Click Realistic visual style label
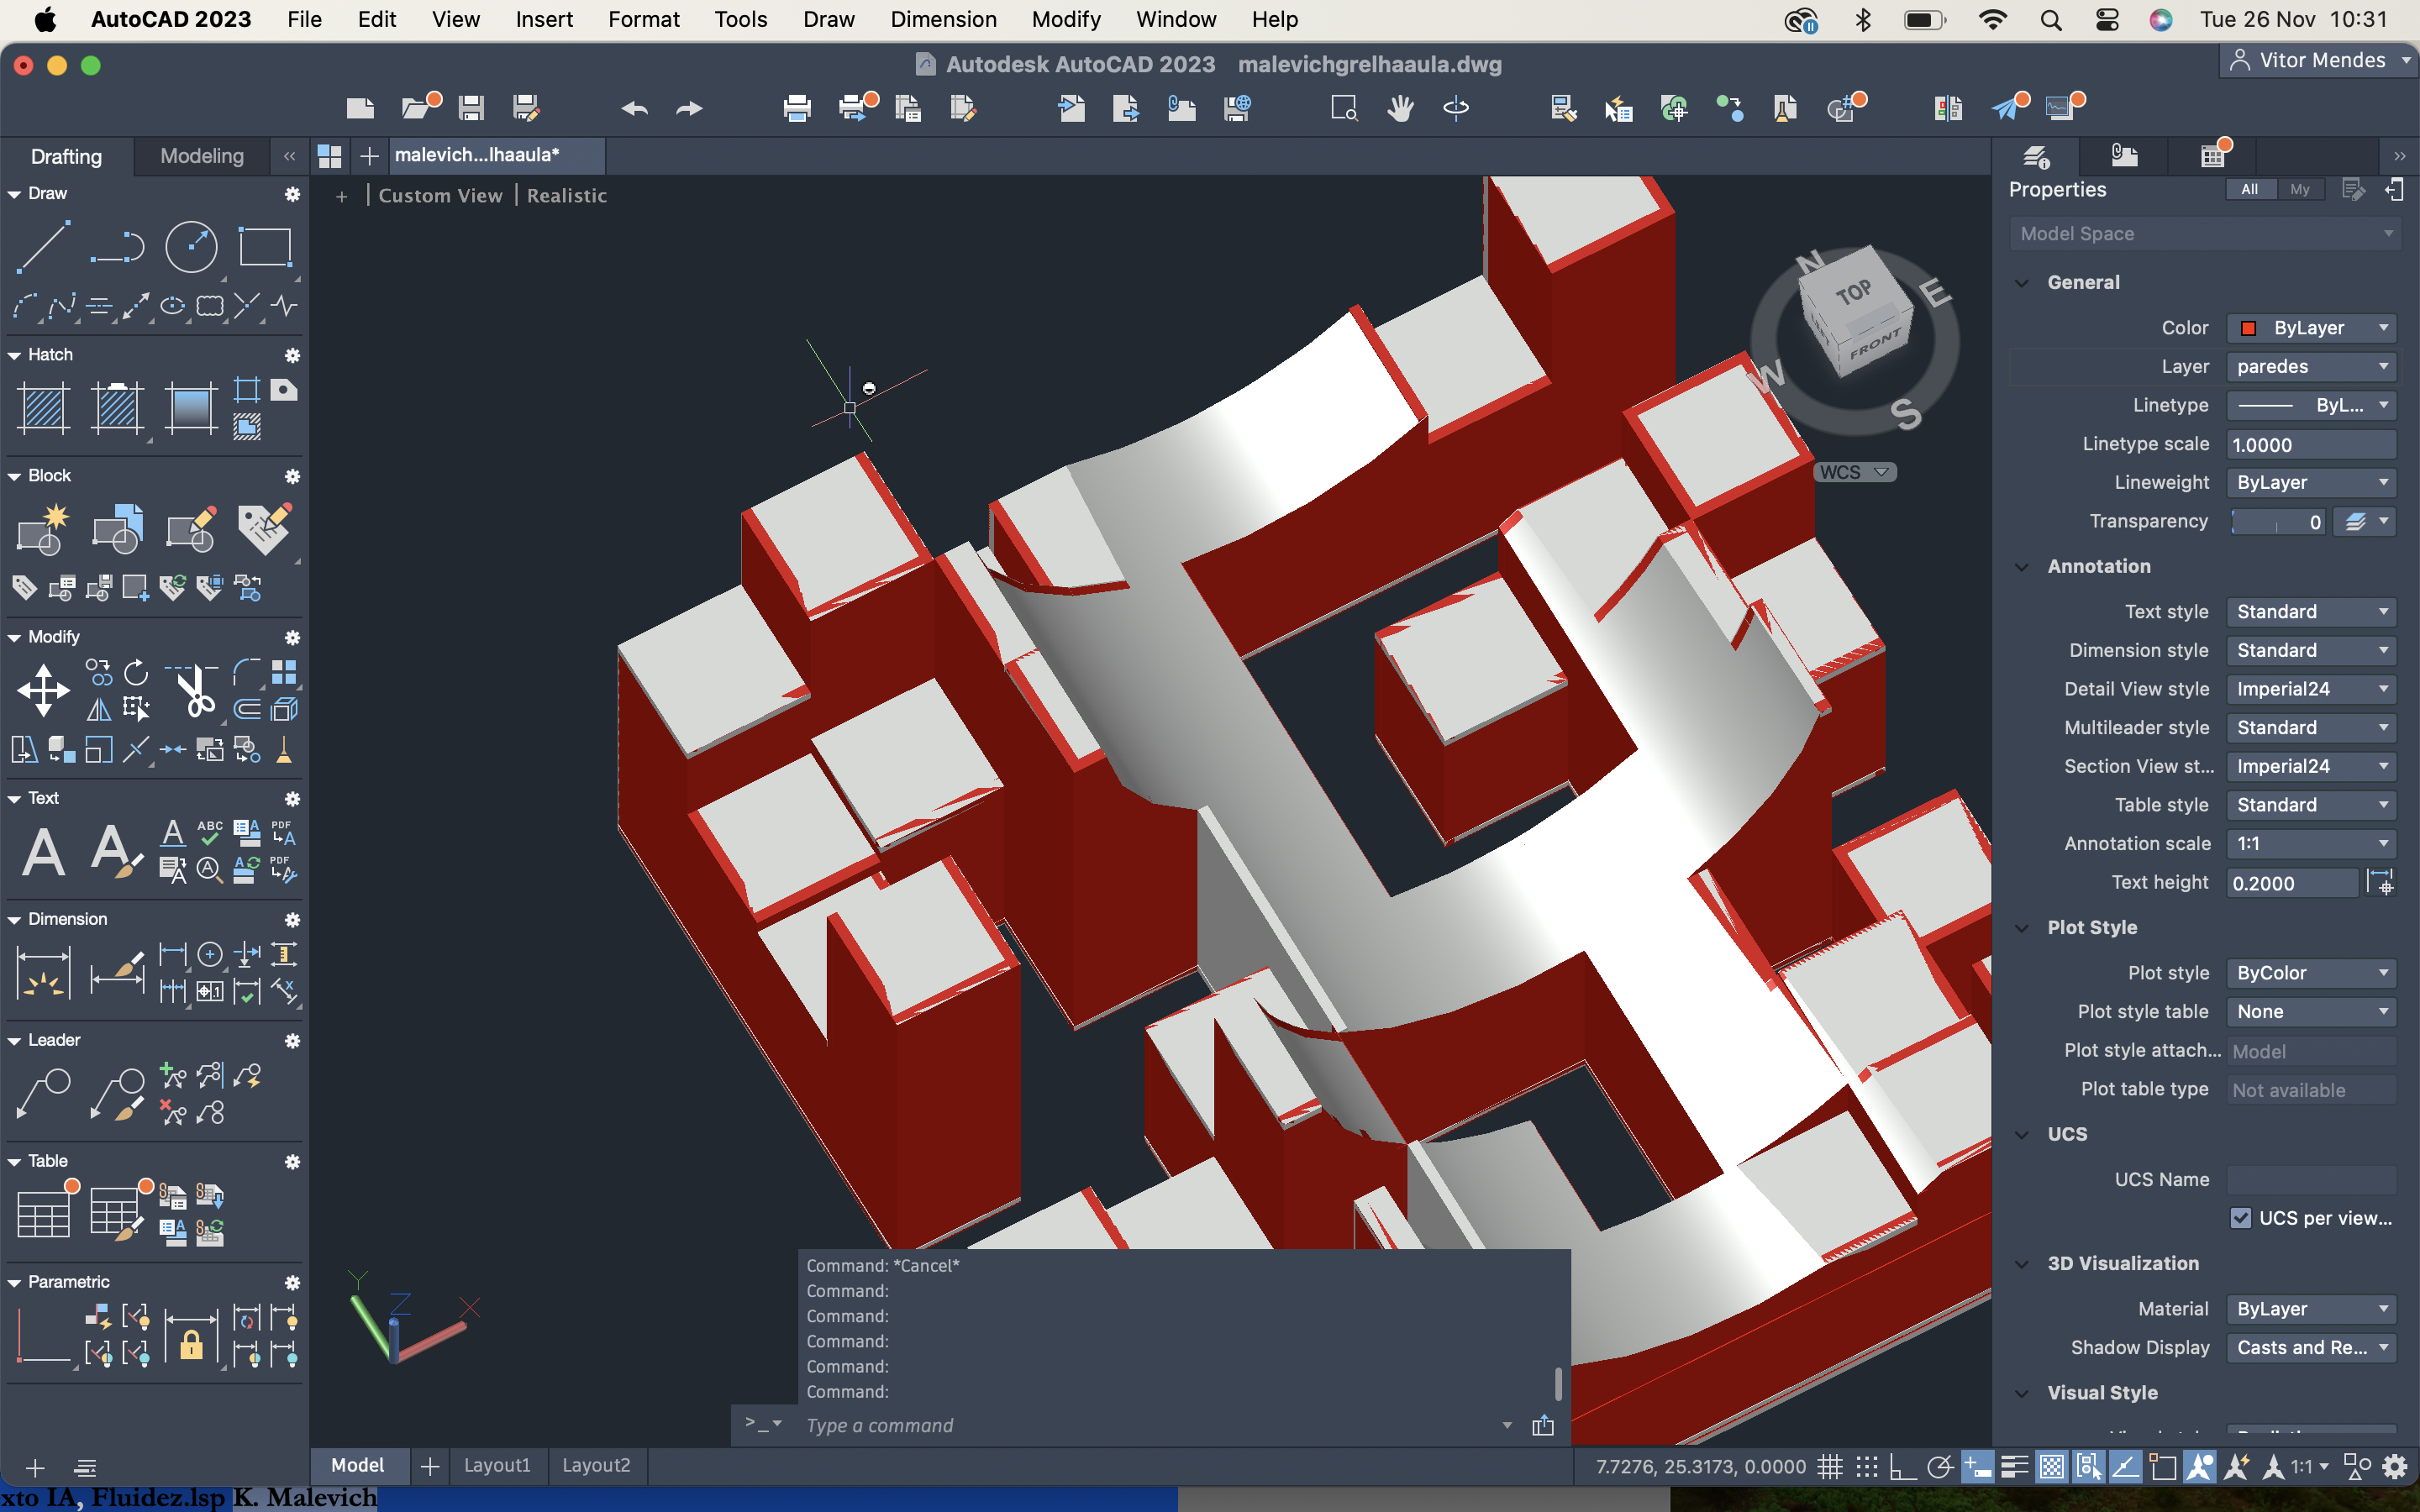Viewport: 2420px width, 1512px height. point(567,195)
